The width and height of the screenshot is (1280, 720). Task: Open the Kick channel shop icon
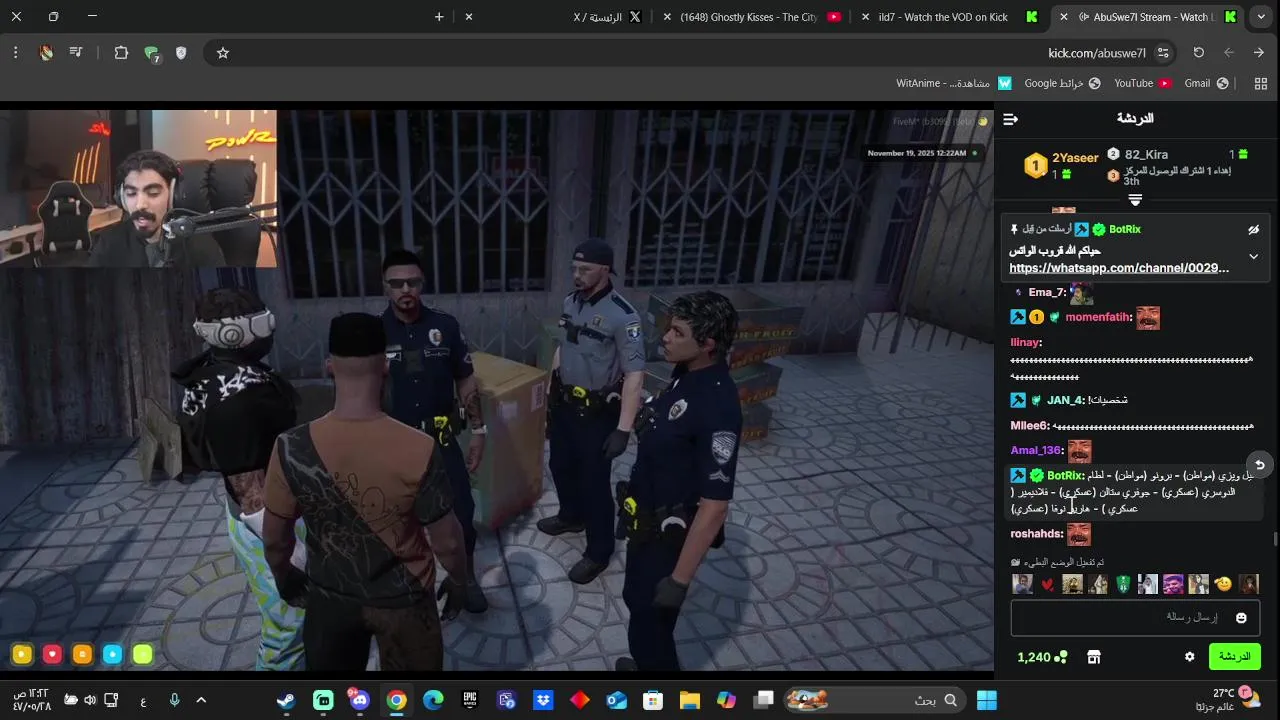pyautogui.click(x=1094, y=657)
